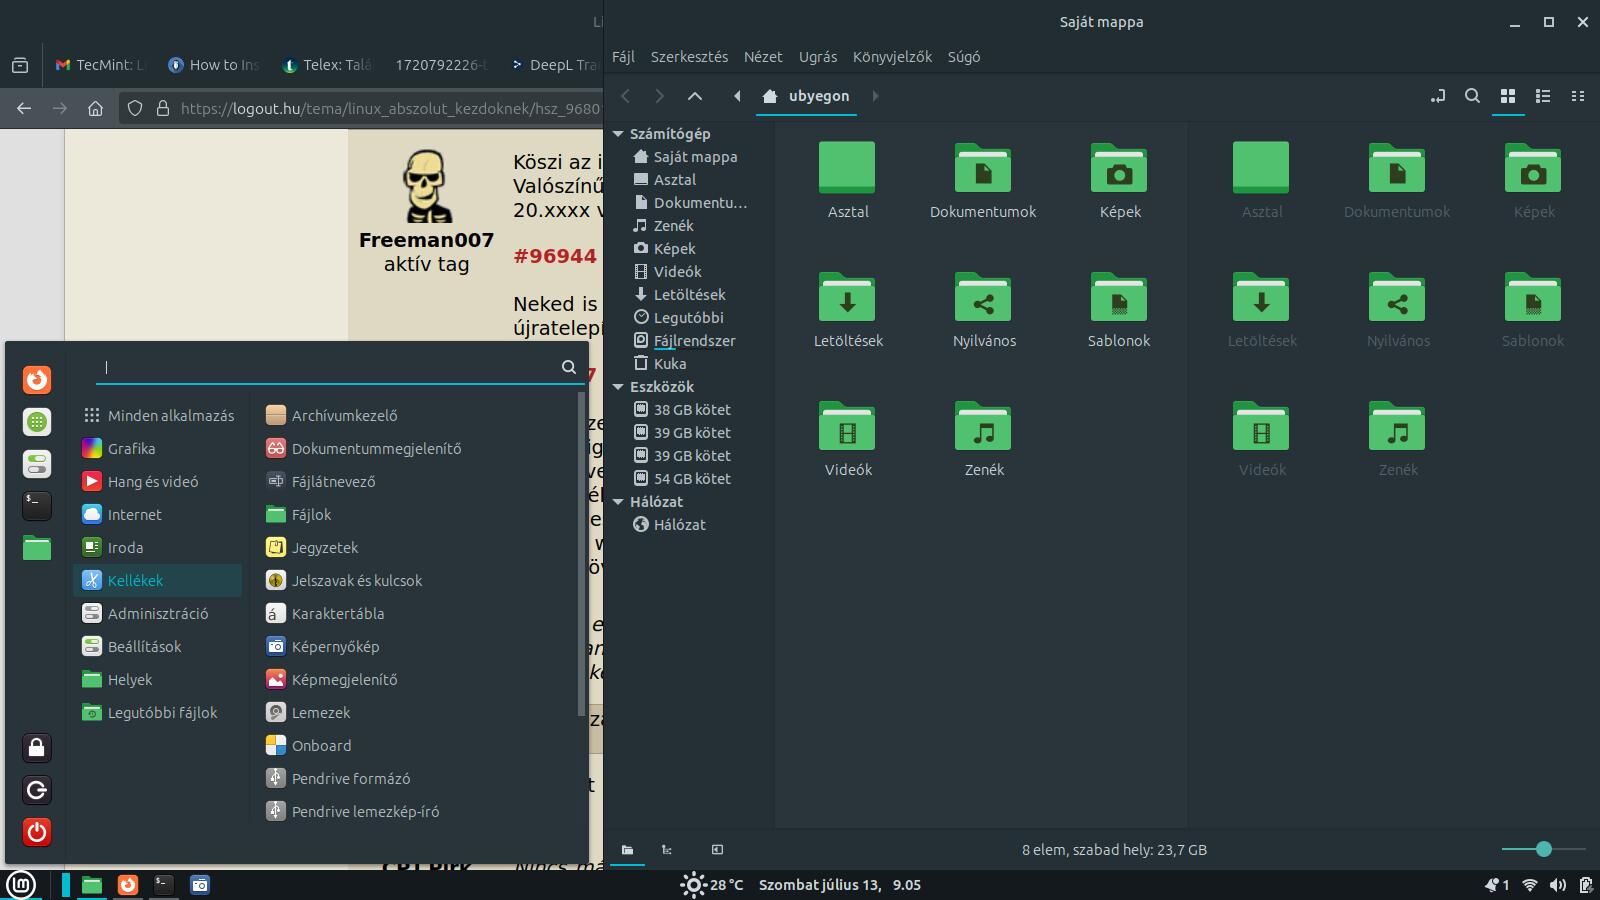
Task: Select Sablonok folder in right pane
Action: (1533, 310)
